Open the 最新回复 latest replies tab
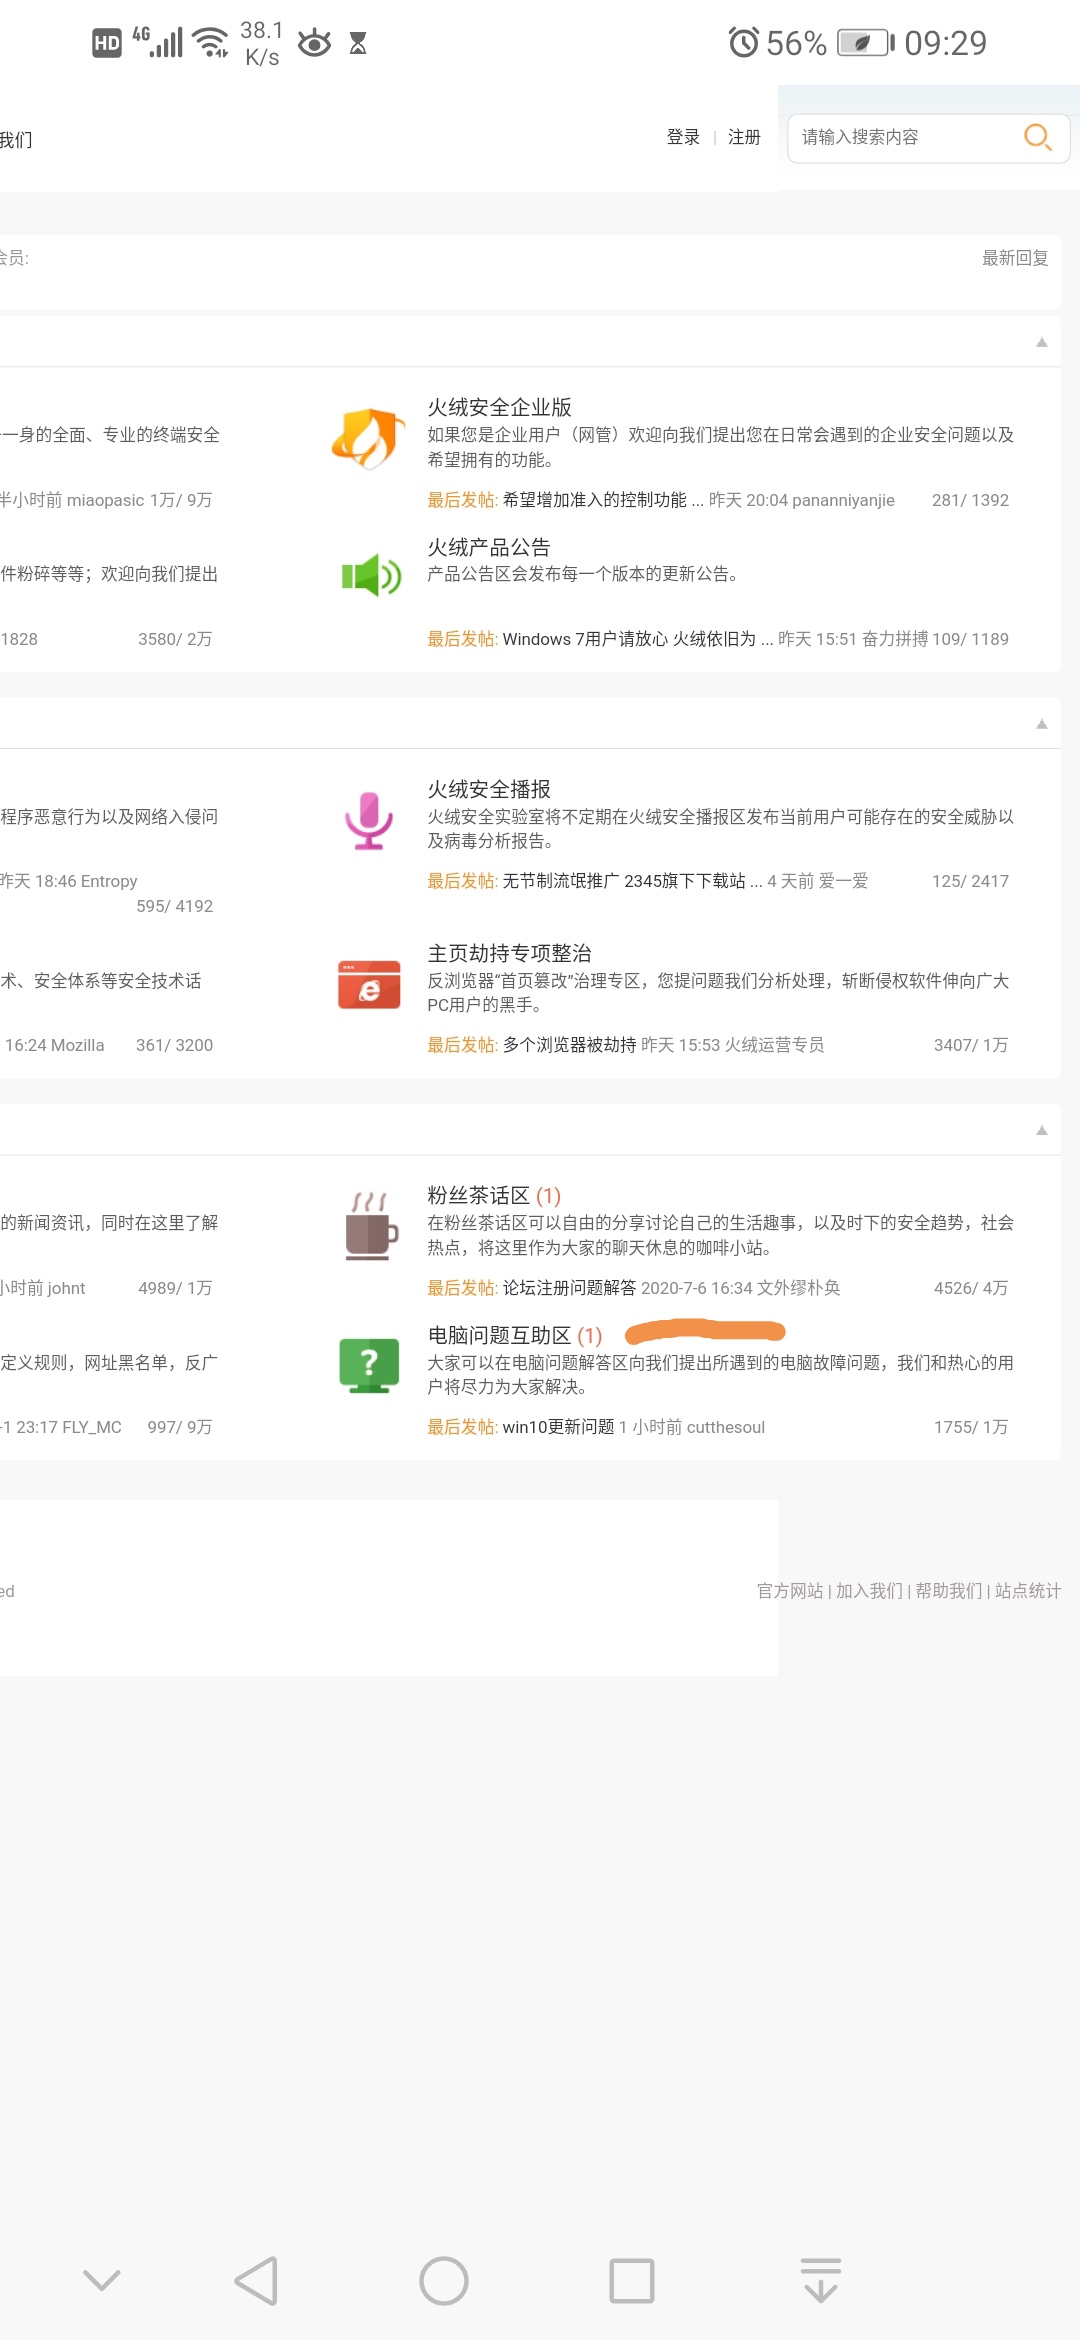 (1014, 258)
